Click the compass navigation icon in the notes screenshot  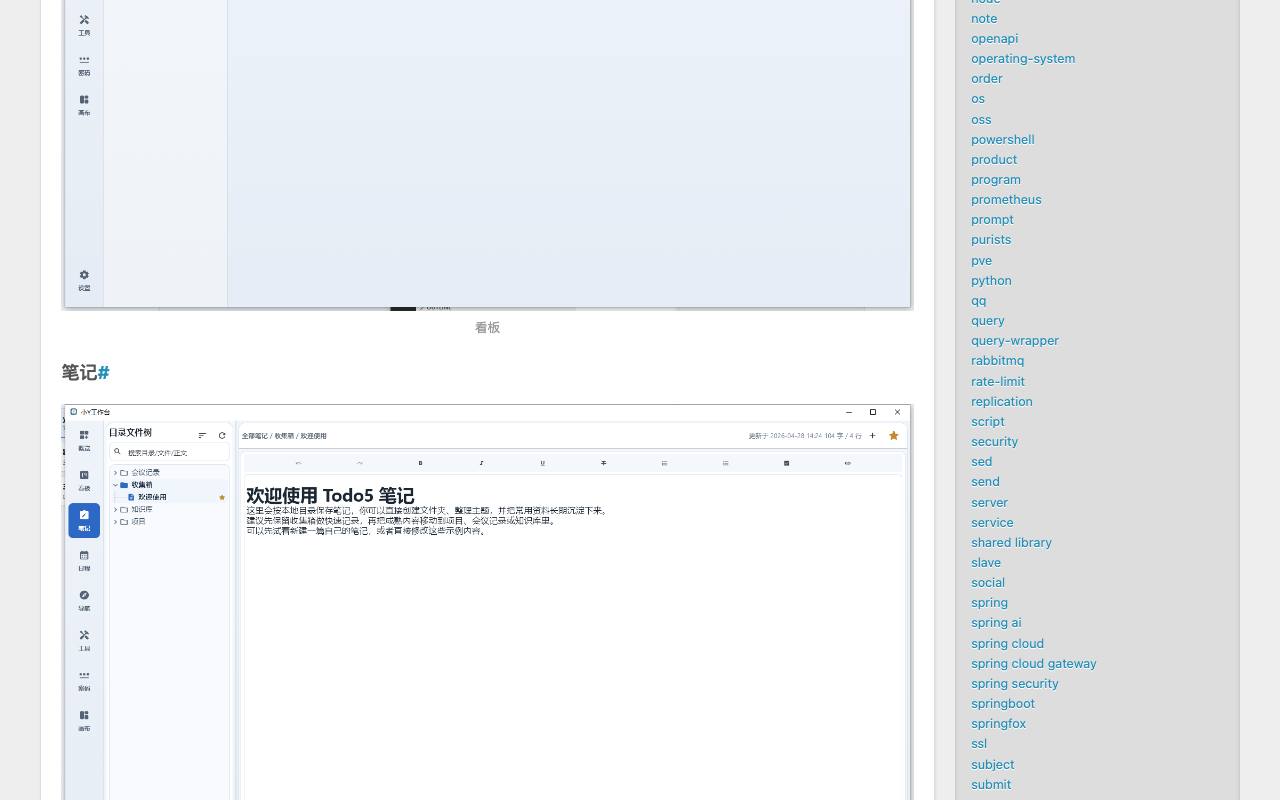tap(84, 595)
